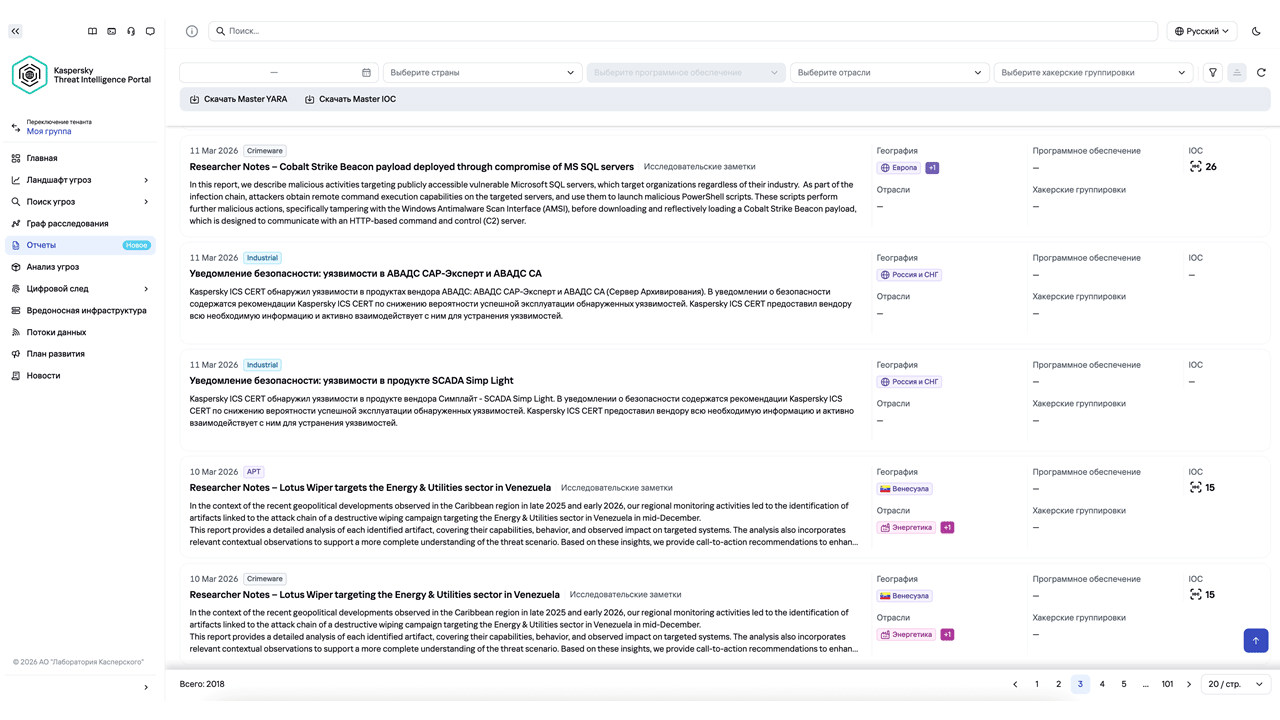Image resolution: width=1280 pixels, height=720 pixels.
Task: Open the feedback chat bubble icon
Action: [x=150, y=31]
